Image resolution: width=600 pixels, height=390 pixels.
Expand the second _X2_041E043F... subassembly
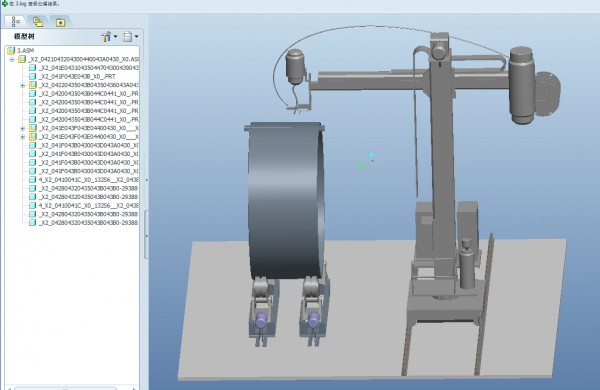tap(23, 137)
